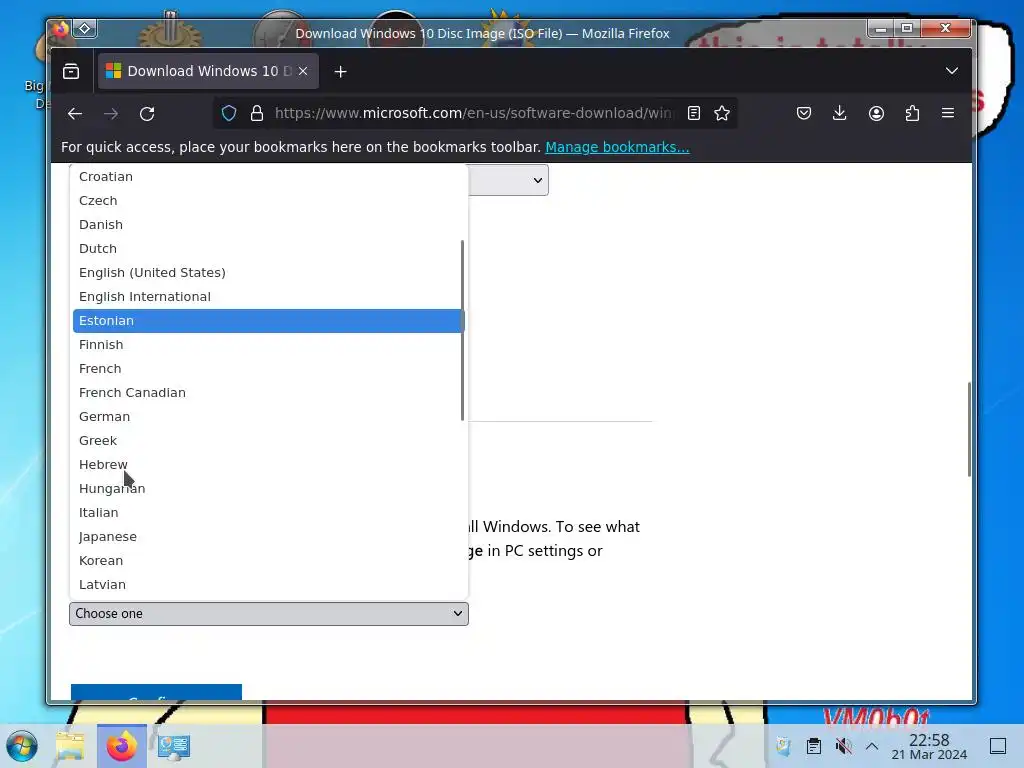Image resolution: width=1024 pixels, height=768 pixels.
Task: Open Firefox tracking protection shield
Action: (x=229, y=114)
